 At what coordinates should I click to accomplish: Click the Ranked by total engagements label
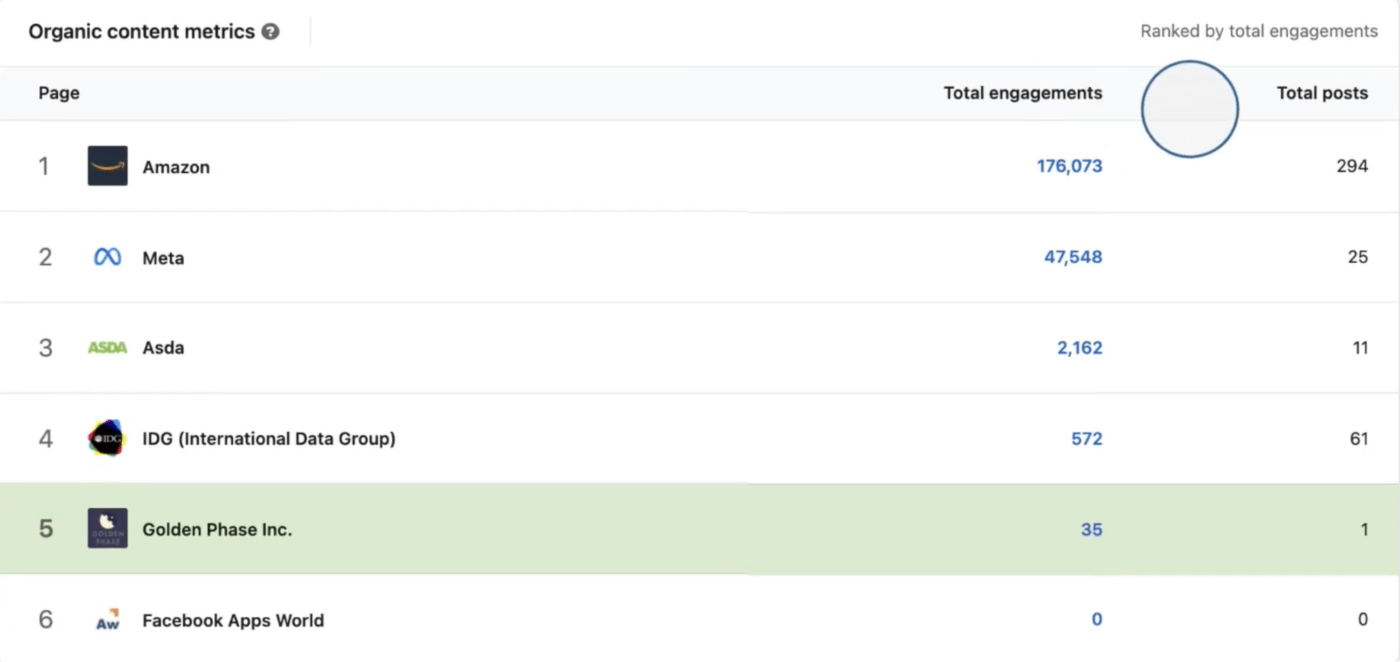point(1259,31)
